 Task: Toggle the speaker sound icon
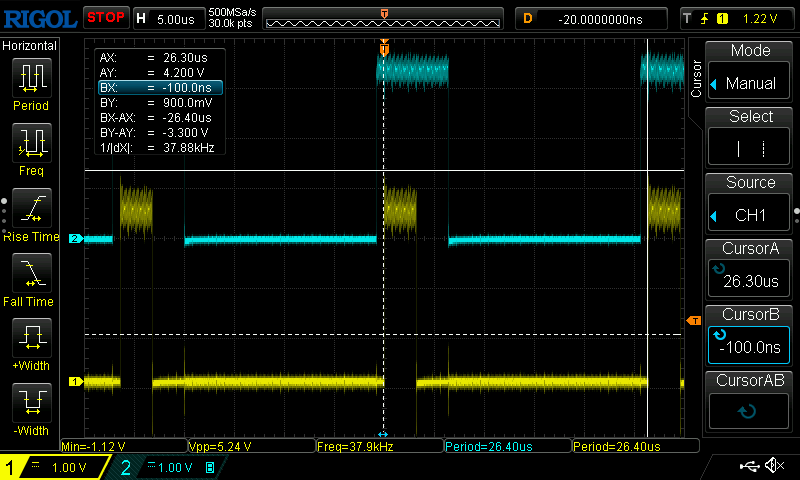tap(773, 466)
